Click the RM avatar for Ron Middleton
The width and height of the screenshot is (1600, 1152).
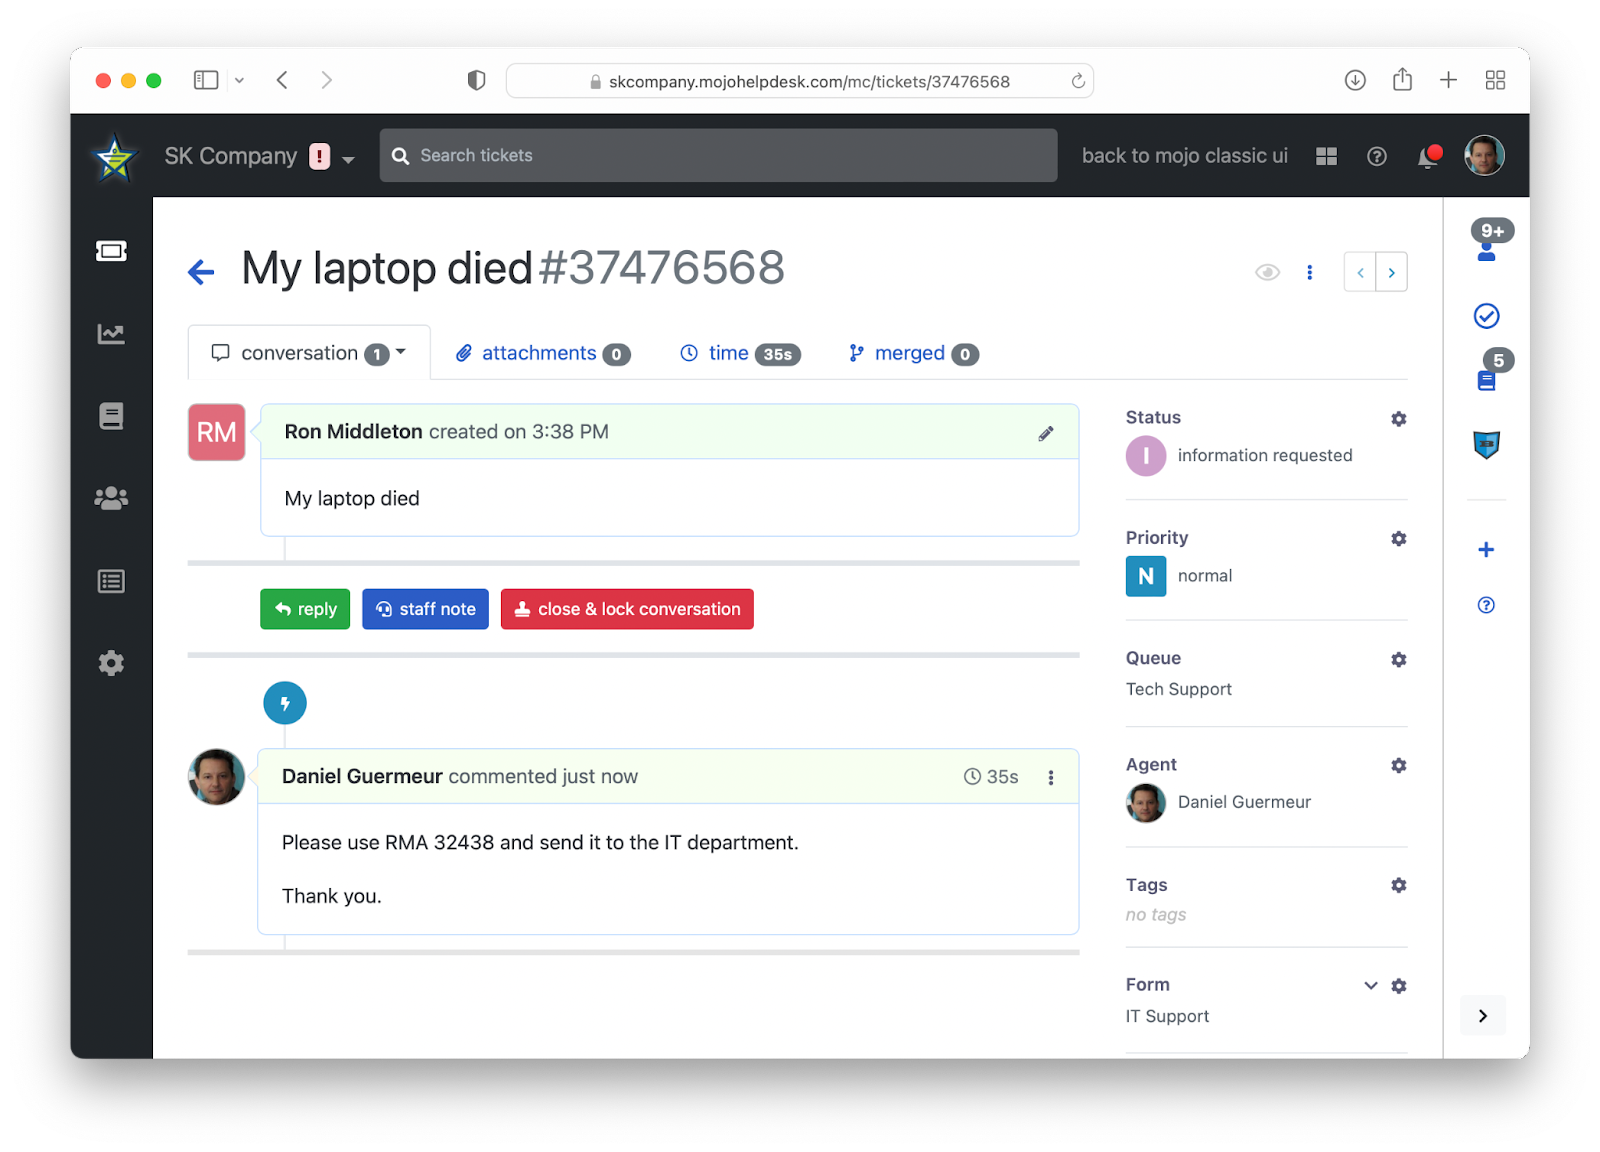point(217,432)
